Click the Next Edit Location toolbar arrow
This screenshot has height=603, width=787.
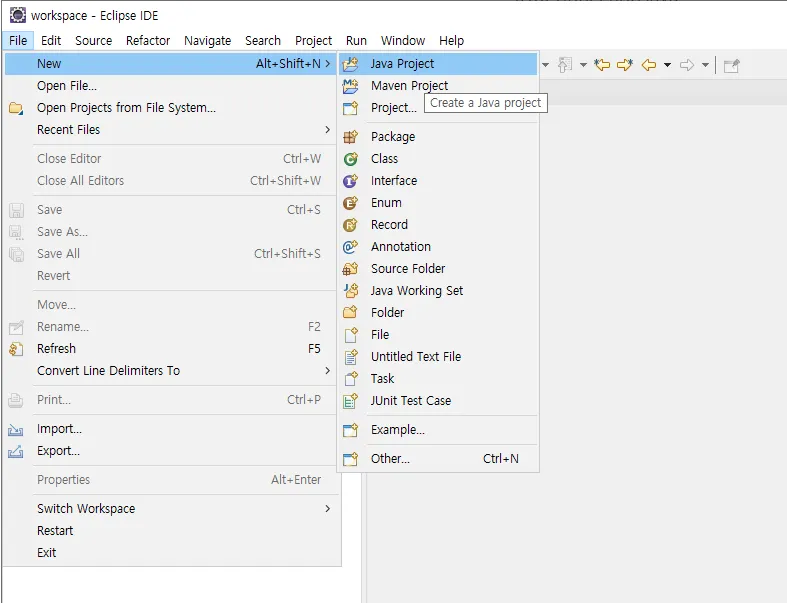coord(625,65)
